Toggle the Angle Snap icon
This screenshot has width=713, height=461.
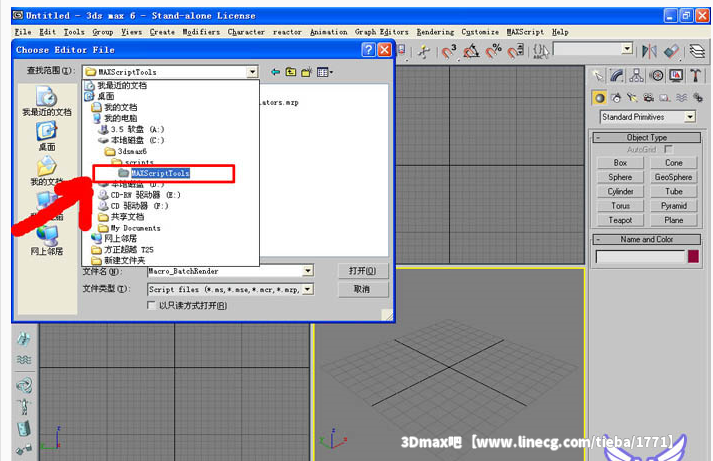click(x=471, y=51)
